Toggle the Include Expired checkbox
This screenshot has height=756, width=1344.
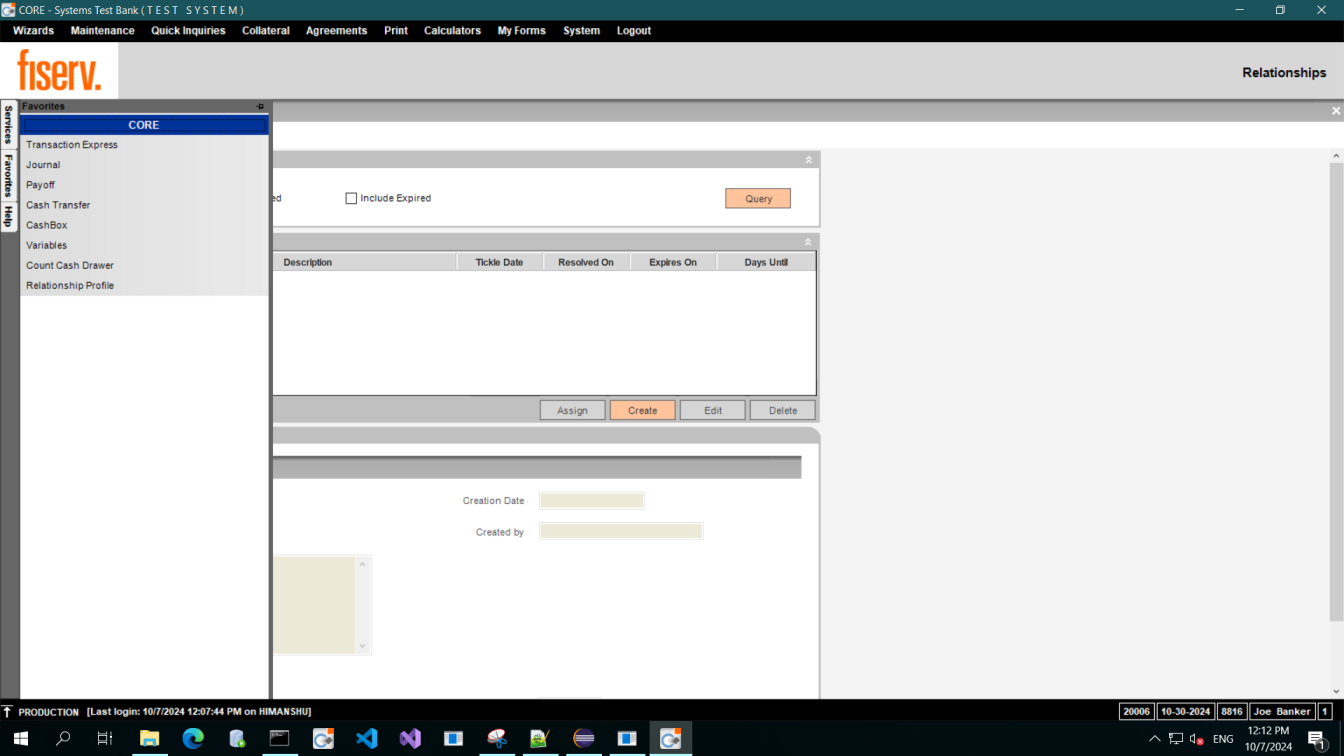[x=351, y=198]
